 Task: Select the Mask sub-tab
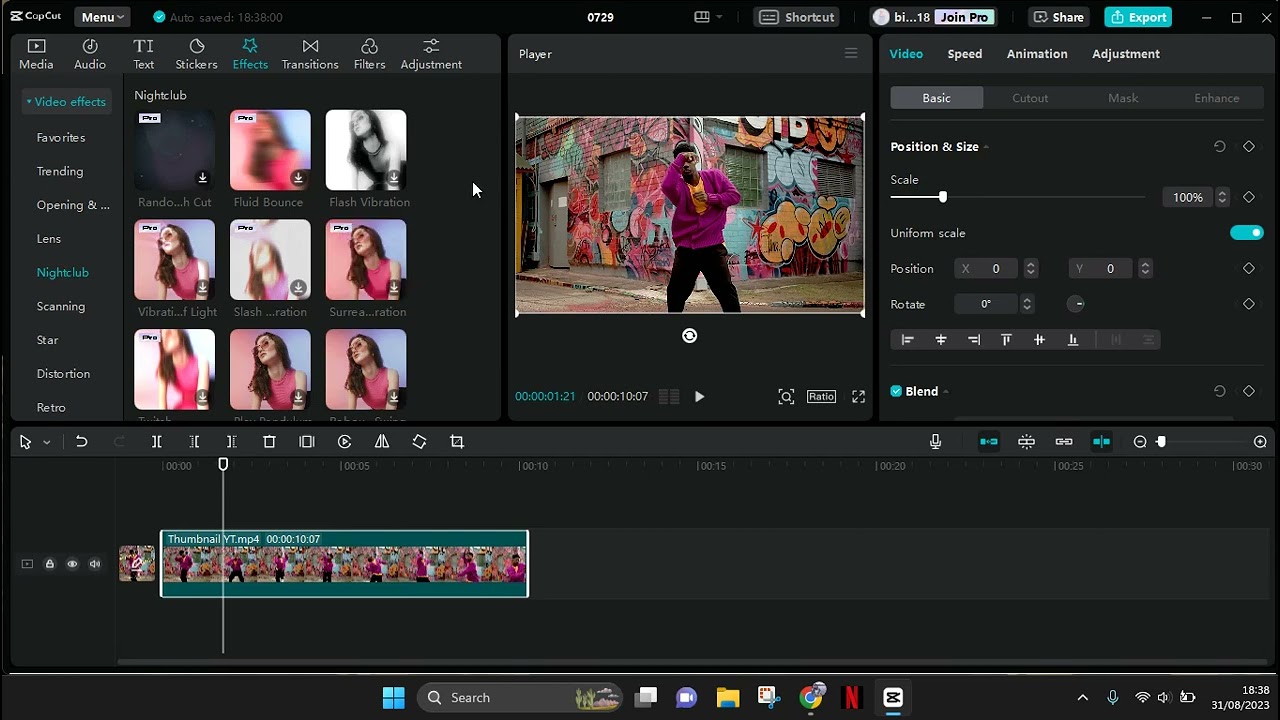point(1123,98)
